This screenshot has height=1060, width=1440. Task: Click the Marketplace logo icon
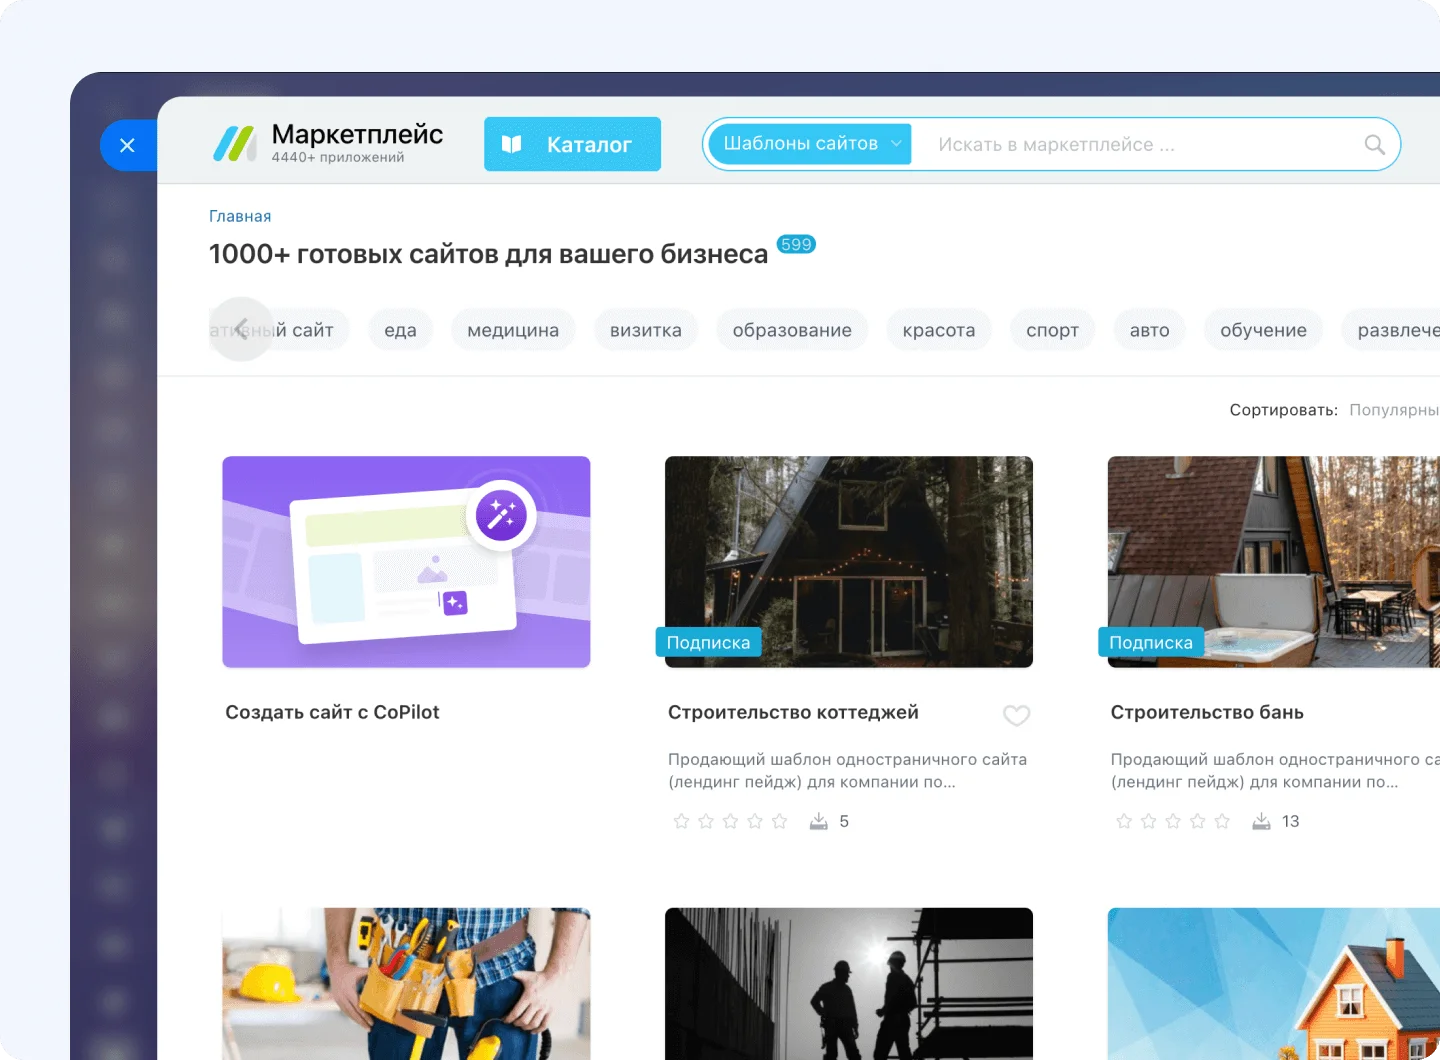point(235,144)
